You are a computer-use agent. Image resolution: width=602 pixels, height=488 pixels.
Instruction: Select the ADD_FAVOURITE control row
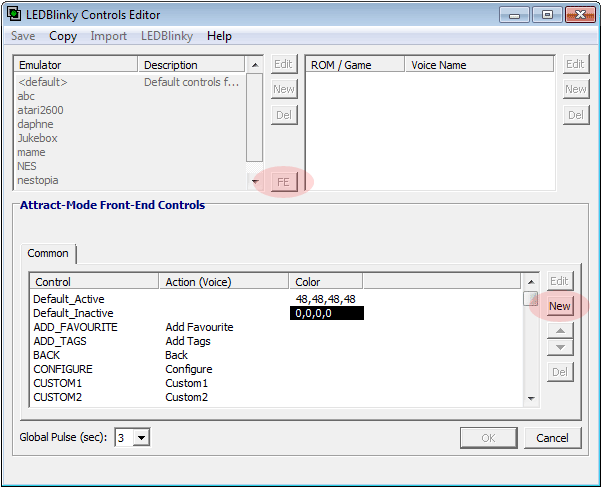276,327
